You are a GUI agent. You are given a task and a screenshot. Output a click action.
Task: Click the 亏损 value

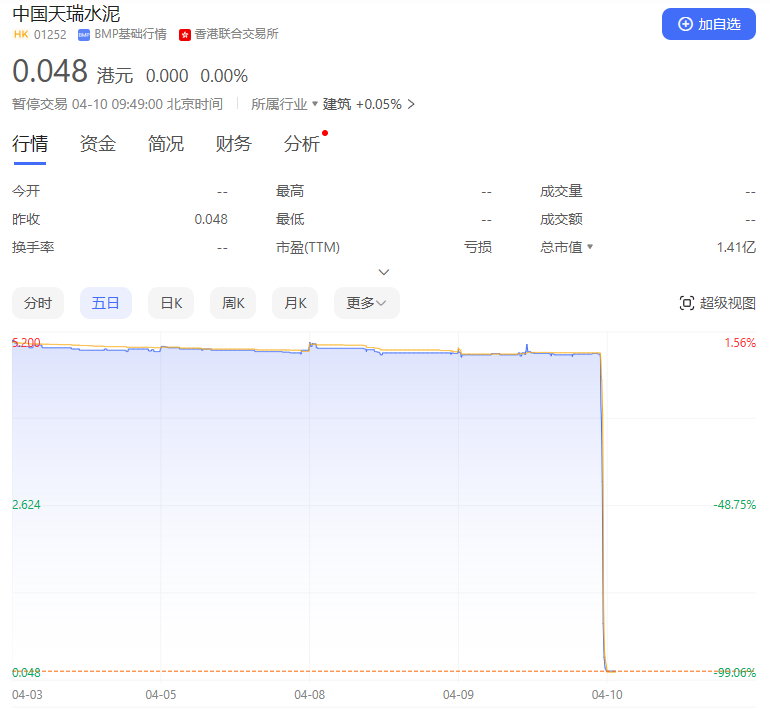(478, 247)
